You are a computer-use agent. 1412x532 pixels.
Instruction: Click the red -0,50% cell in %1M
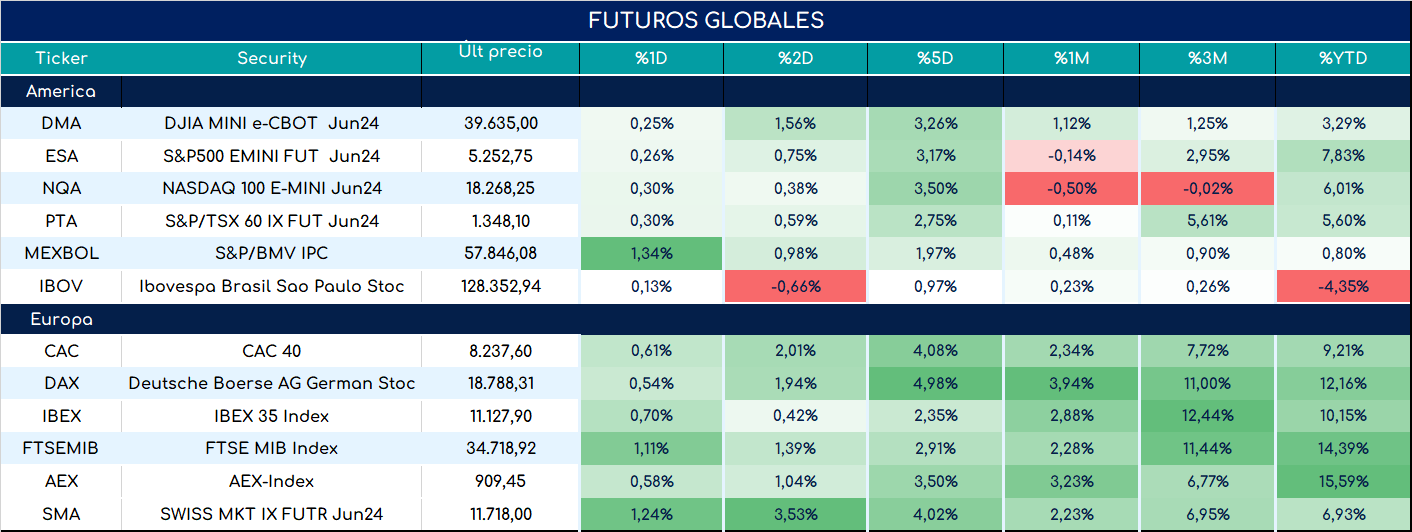pos(1074,188)
